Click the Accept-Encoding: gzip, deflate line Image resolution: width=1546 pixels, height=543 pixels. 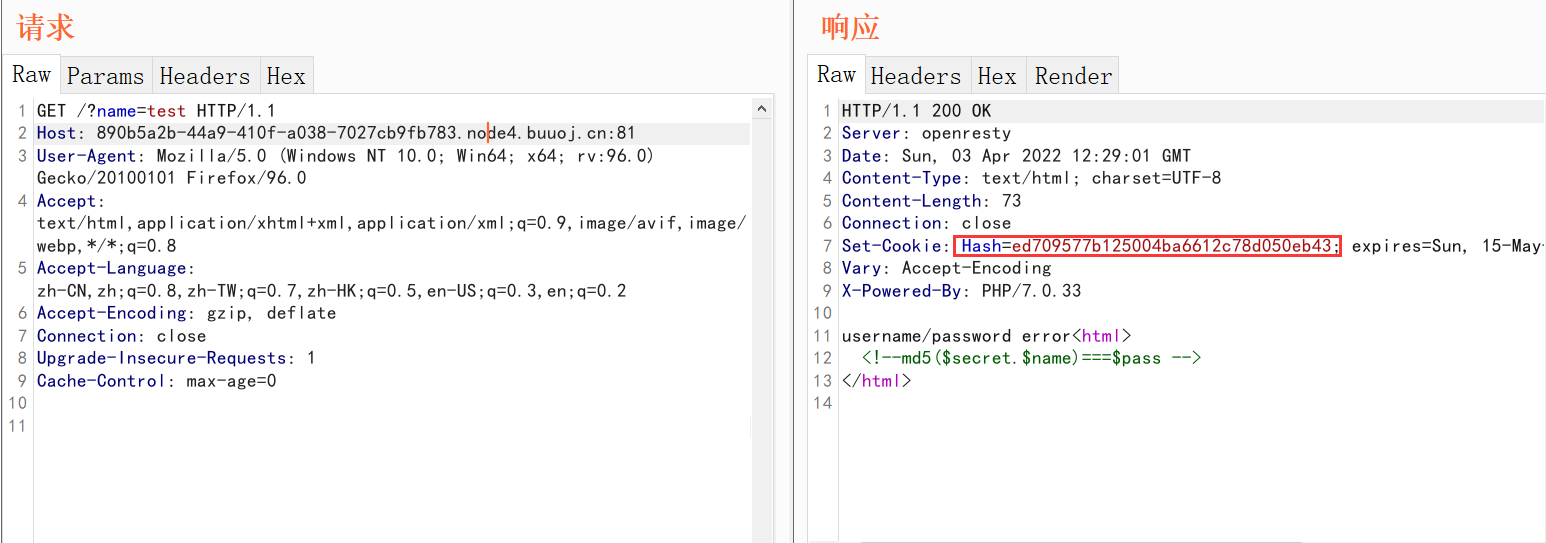pyautogui.click(x=186, y=313)
